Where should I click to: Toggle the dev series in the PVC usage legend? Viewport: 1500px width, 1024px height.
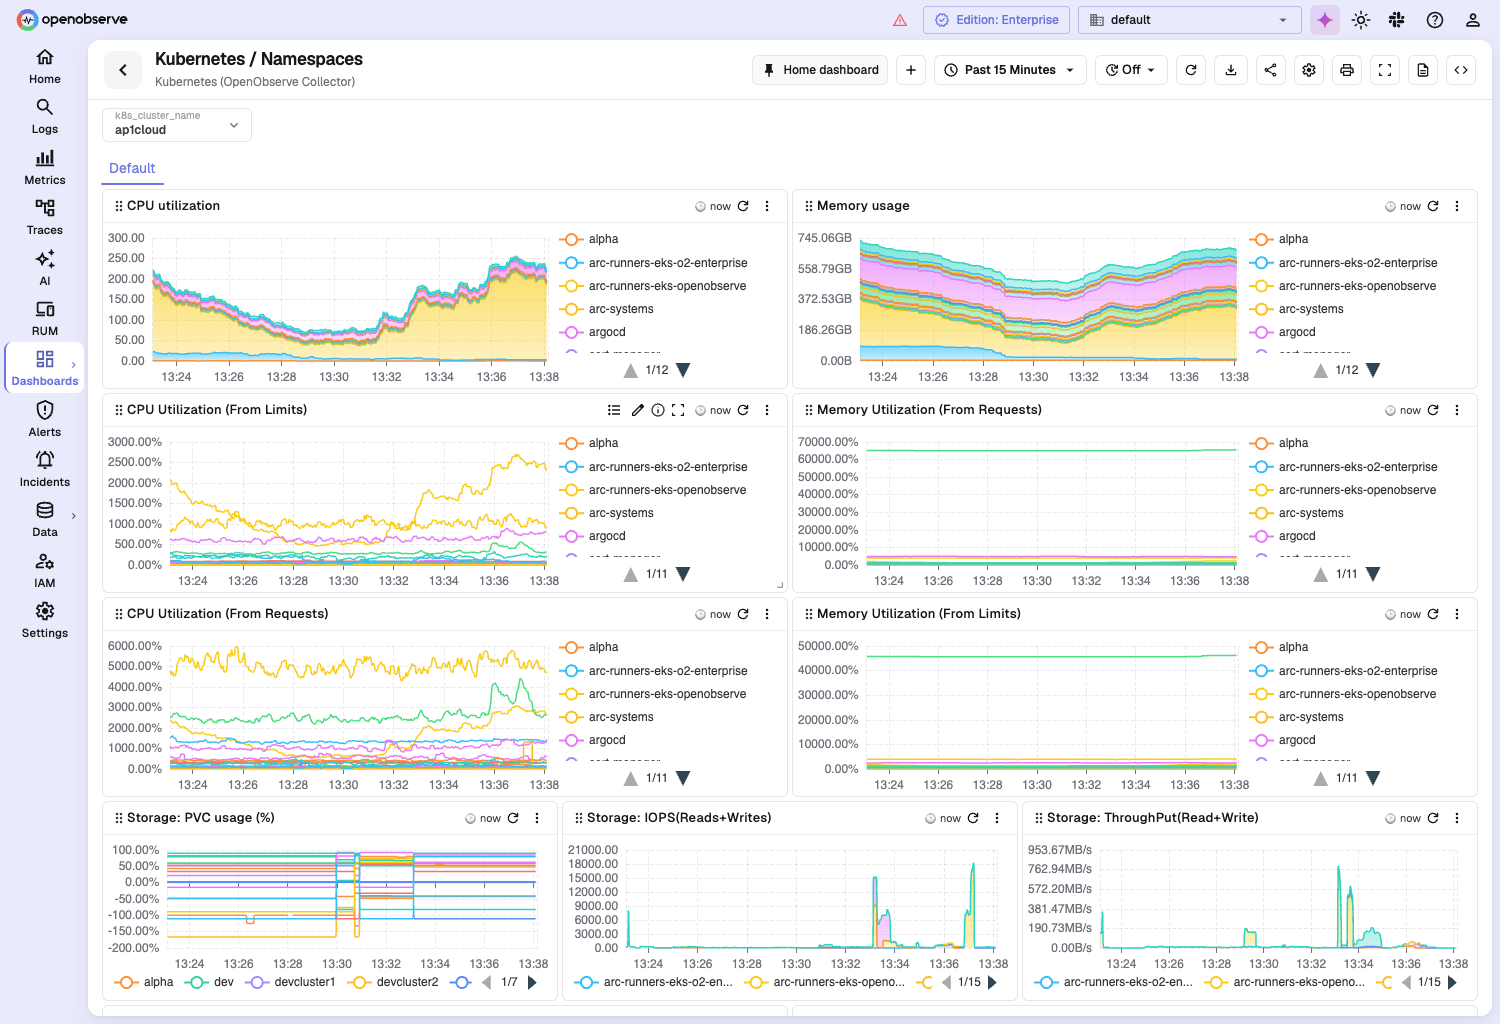(x=211, y=982)
